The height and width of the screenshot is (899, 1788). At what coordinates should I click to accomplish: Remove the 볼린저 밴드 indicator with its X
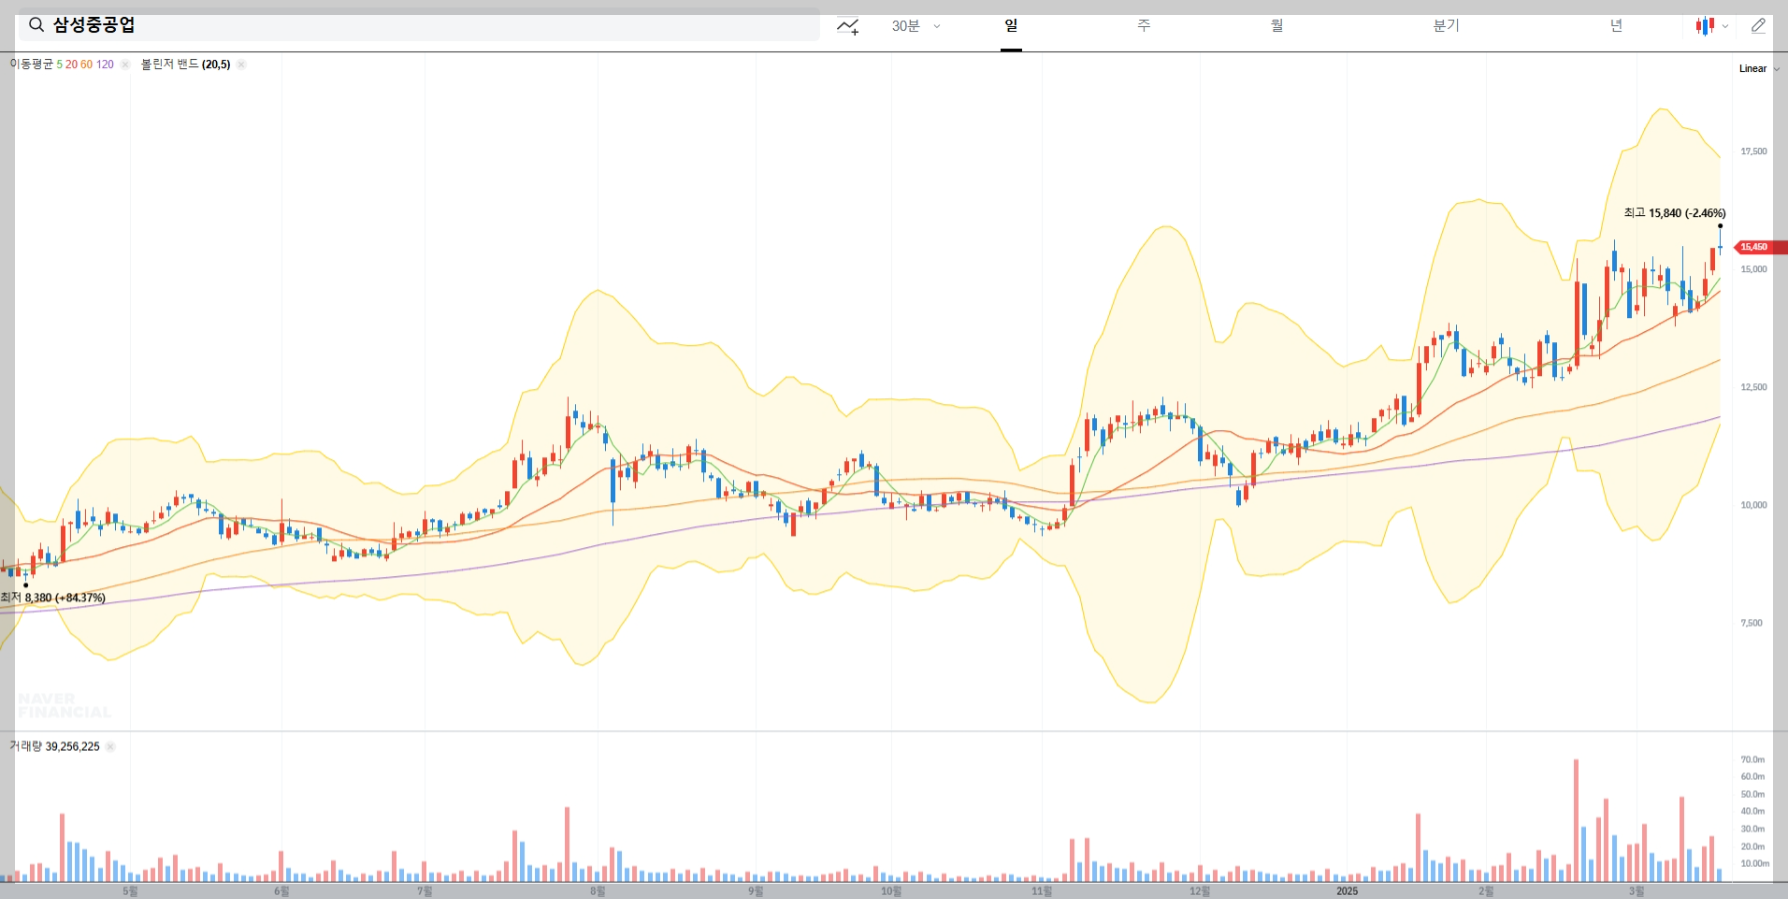241,64
